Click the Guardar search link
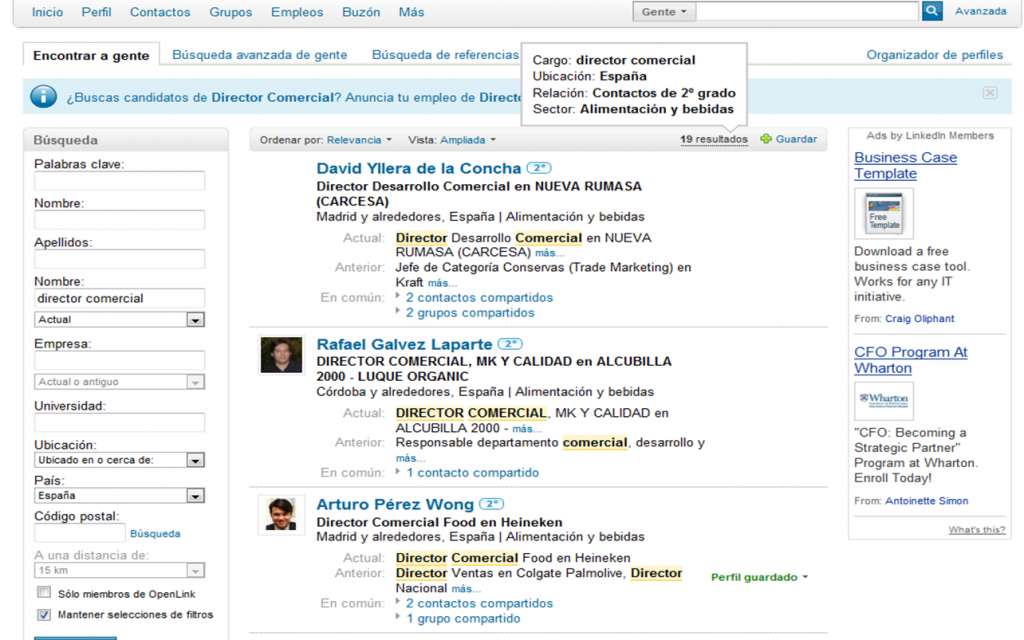Screen dimensions: 1024x640 point(796,139)
